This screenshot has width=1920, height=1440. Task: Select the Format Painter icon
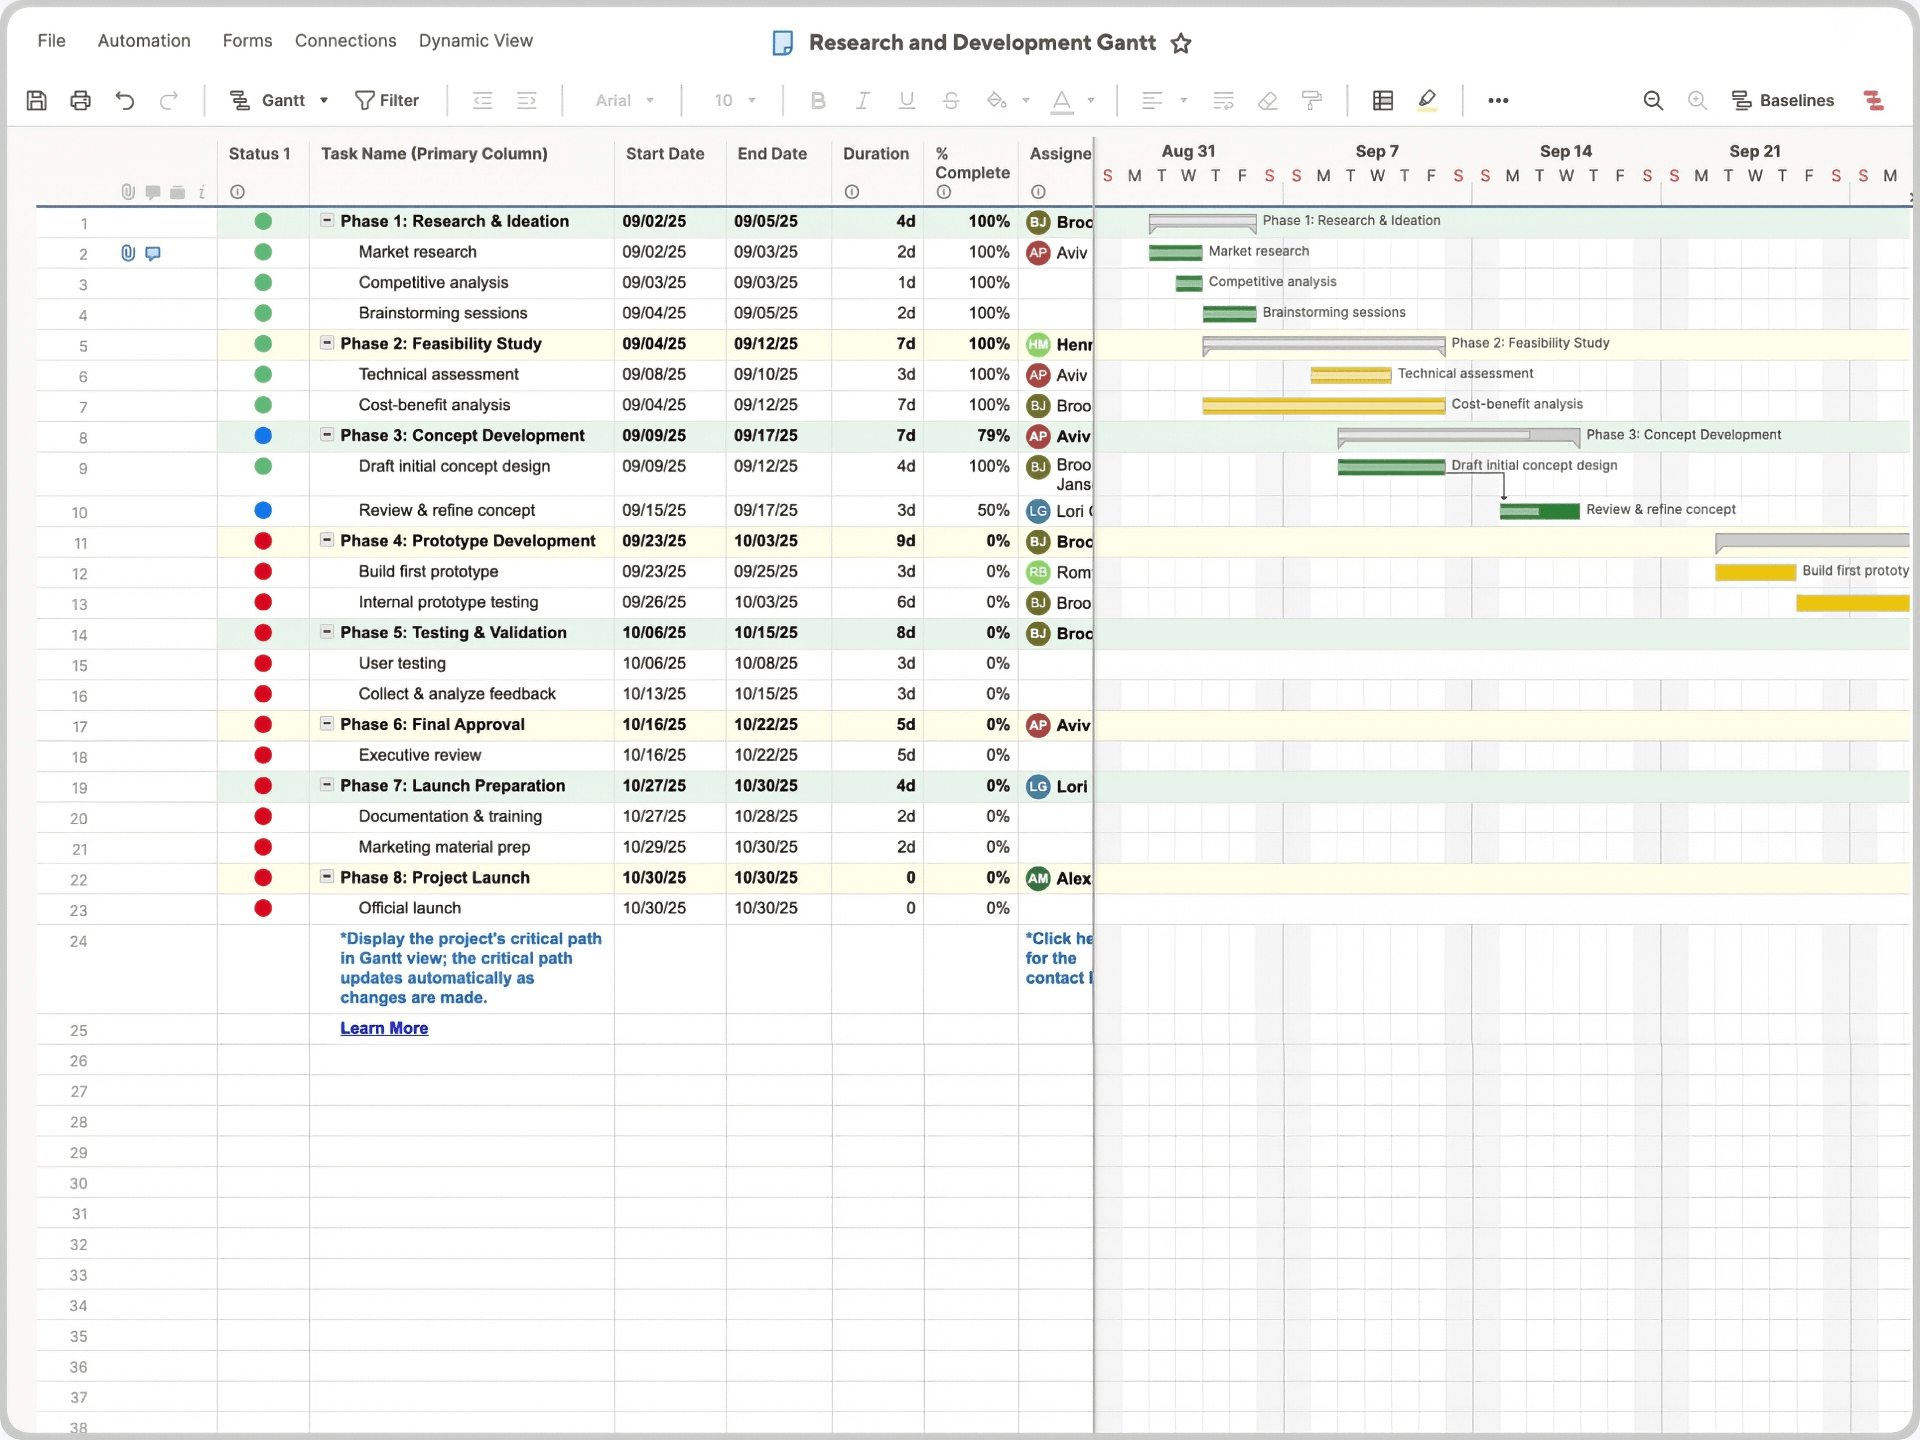point(1311,100)
